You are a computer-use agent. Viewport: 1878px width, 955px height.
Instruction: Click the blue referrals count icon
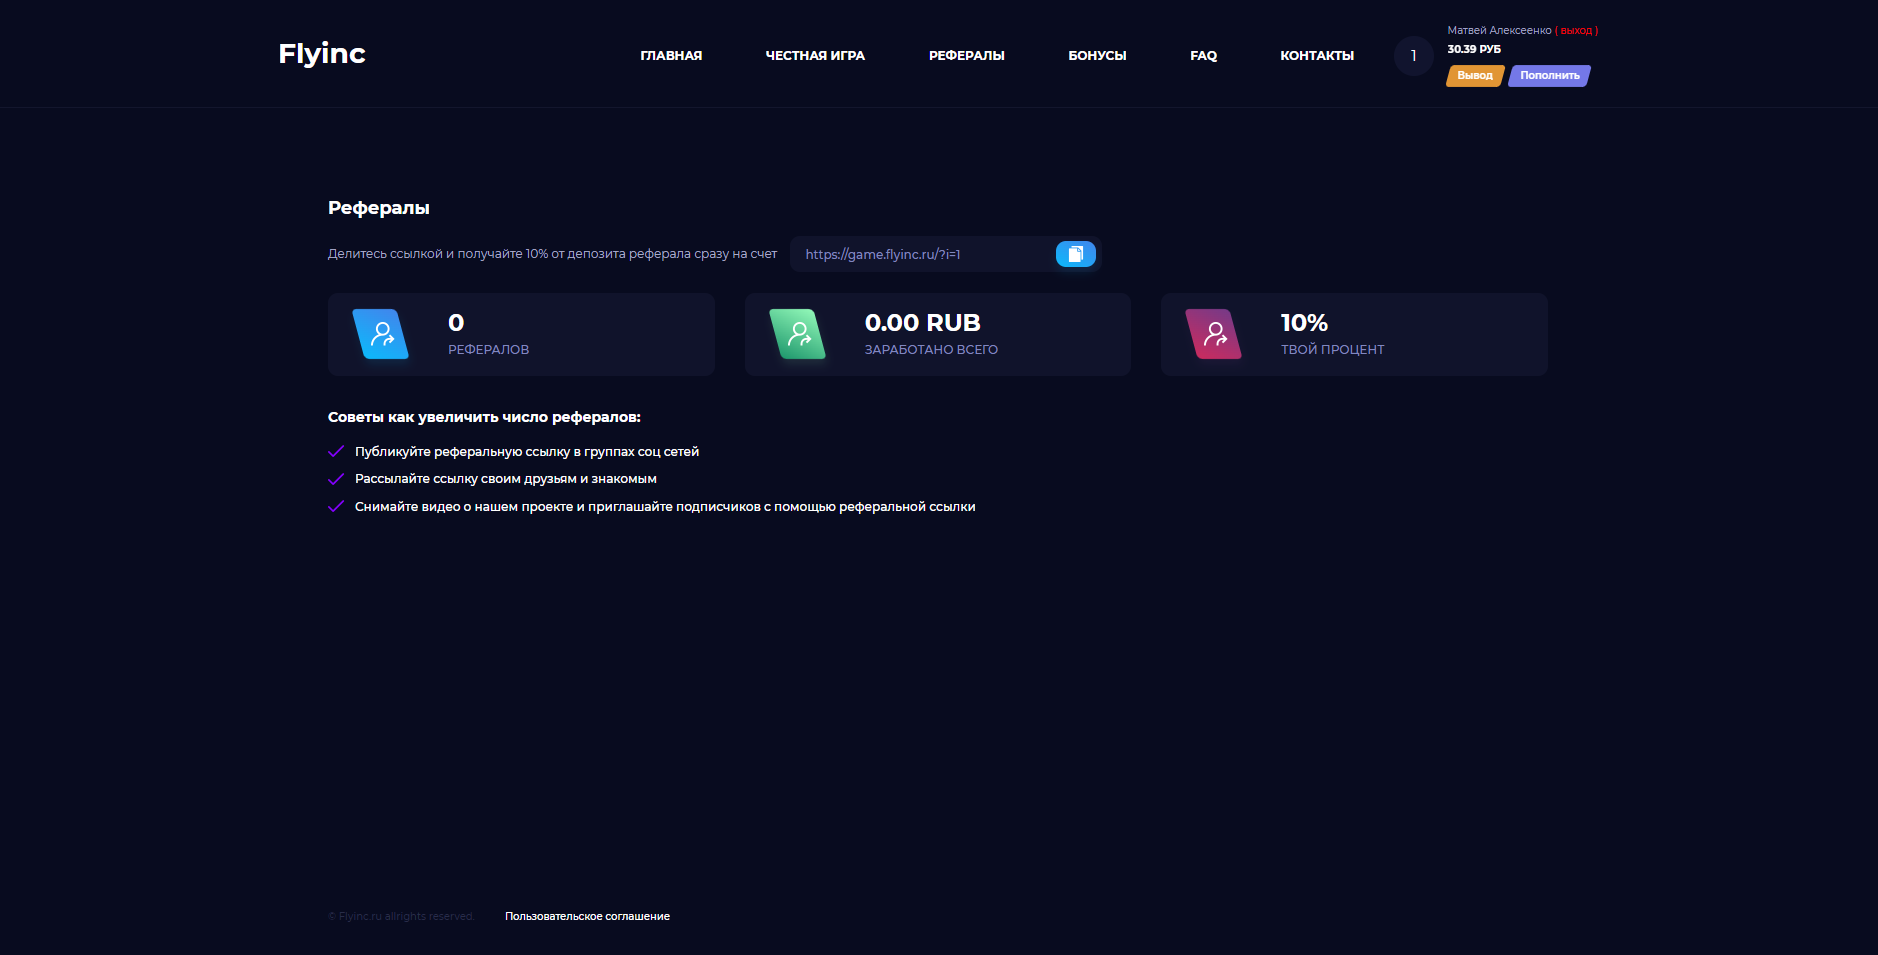(x=381, y=334)
